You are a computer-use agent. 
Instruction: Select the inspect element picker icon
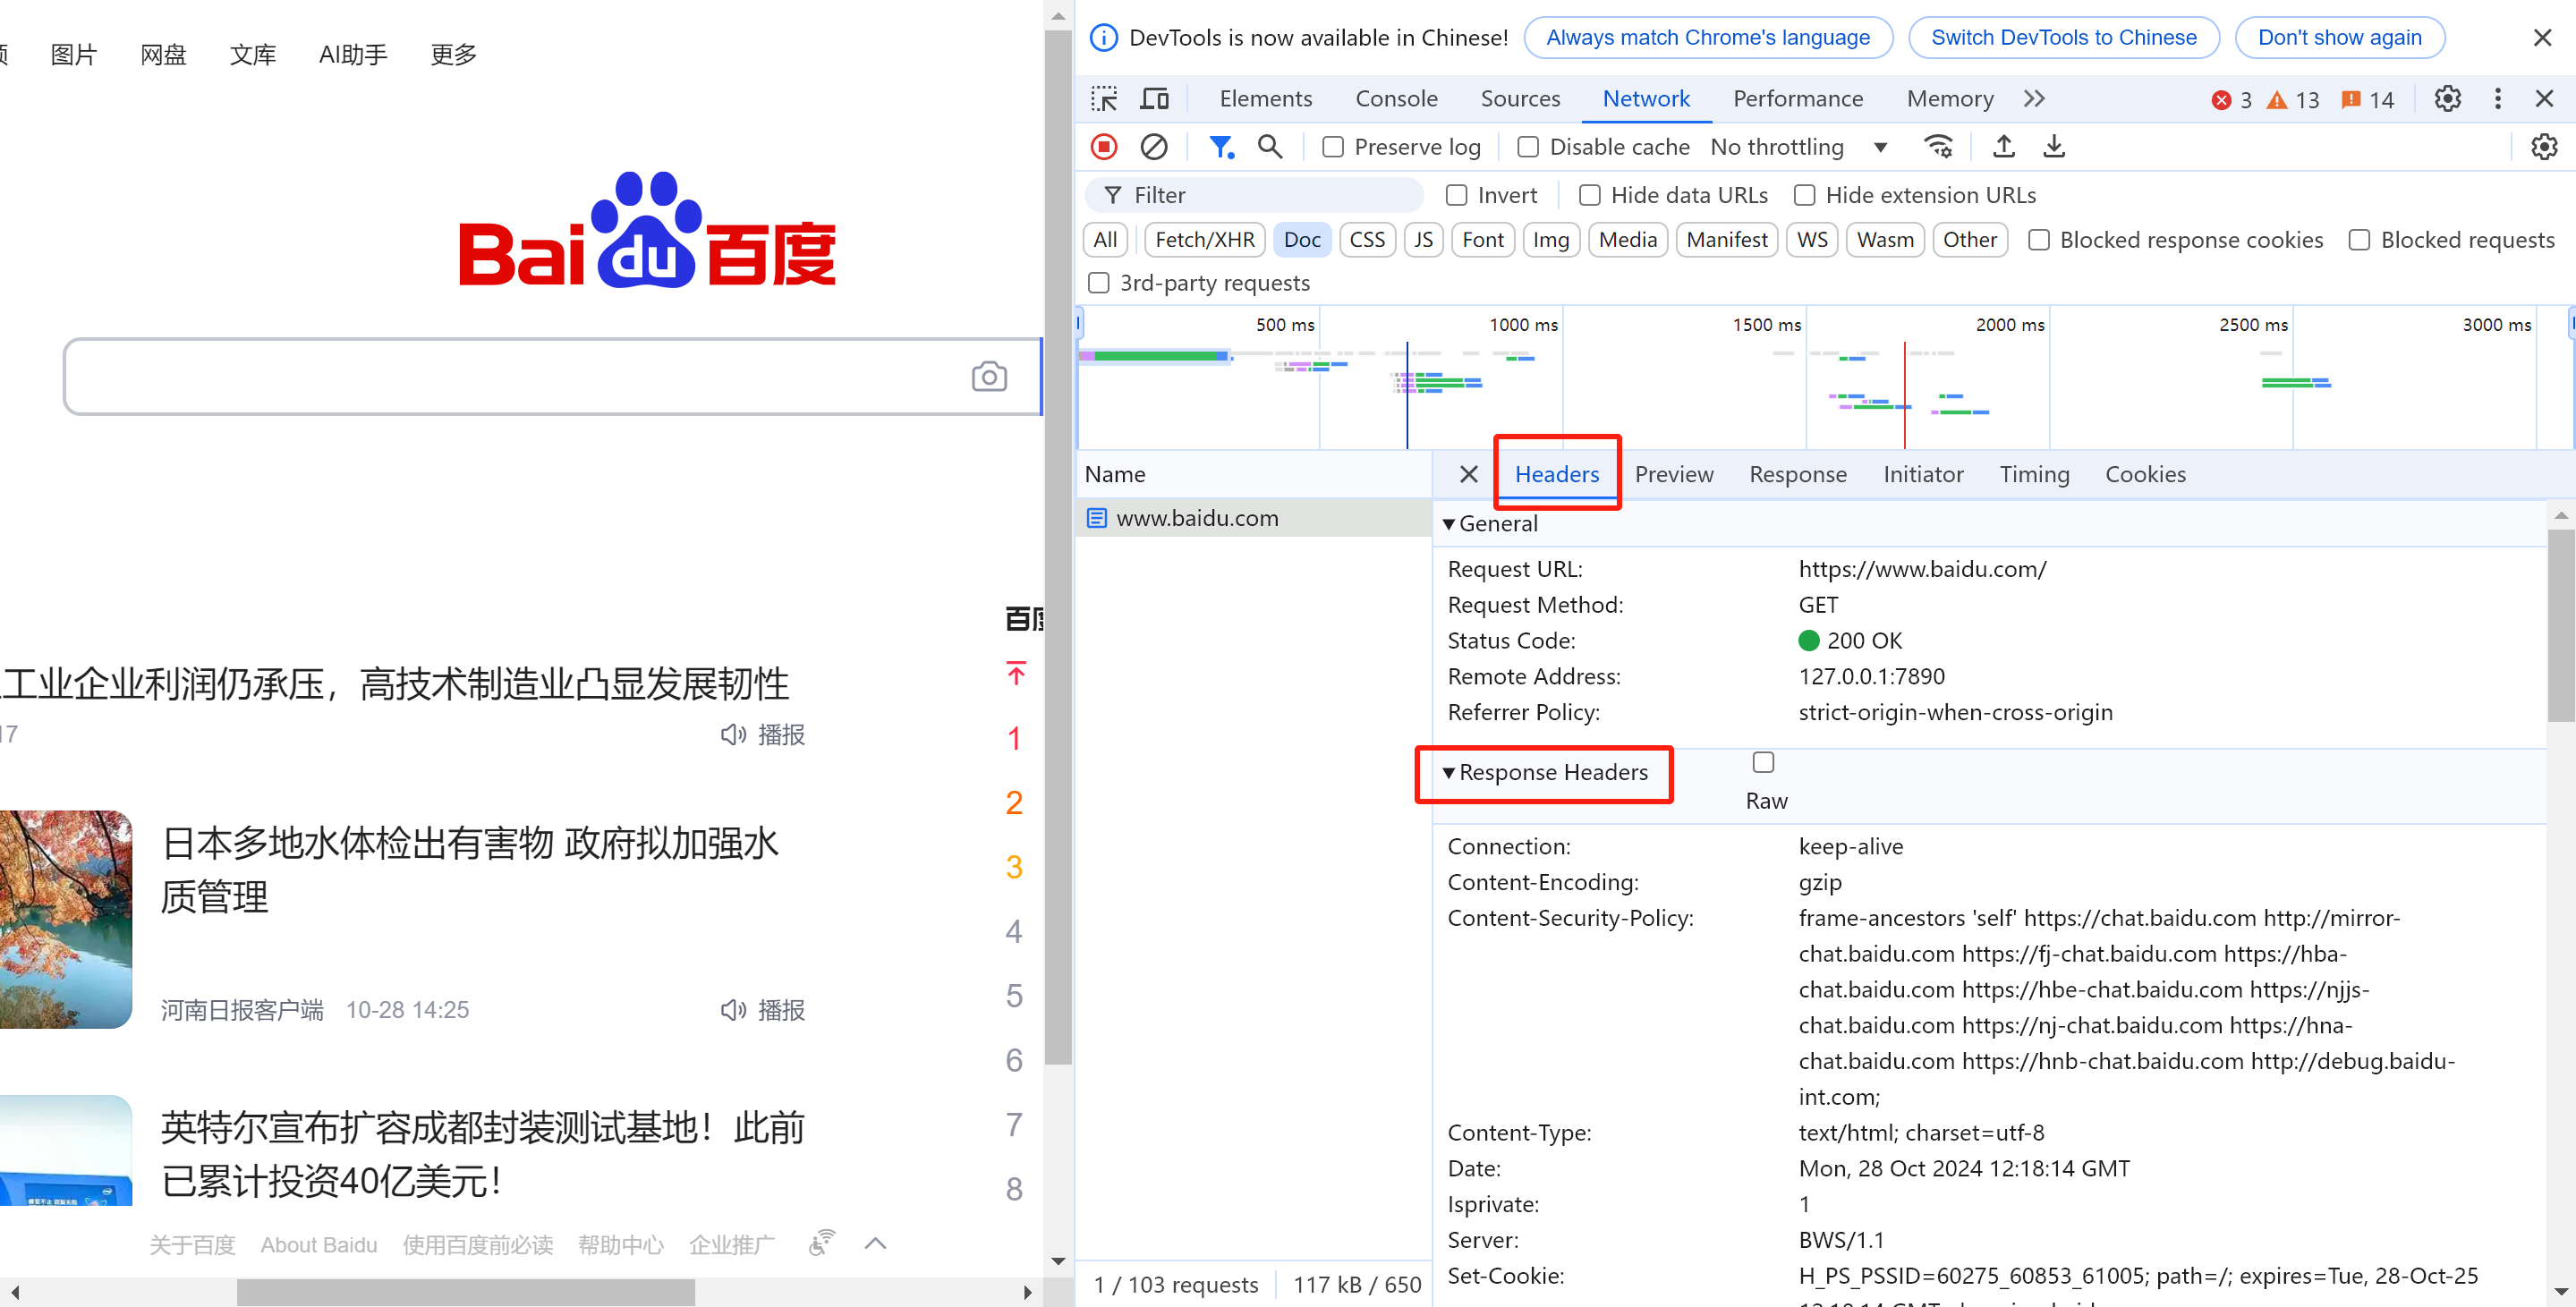coord(1104,99)
